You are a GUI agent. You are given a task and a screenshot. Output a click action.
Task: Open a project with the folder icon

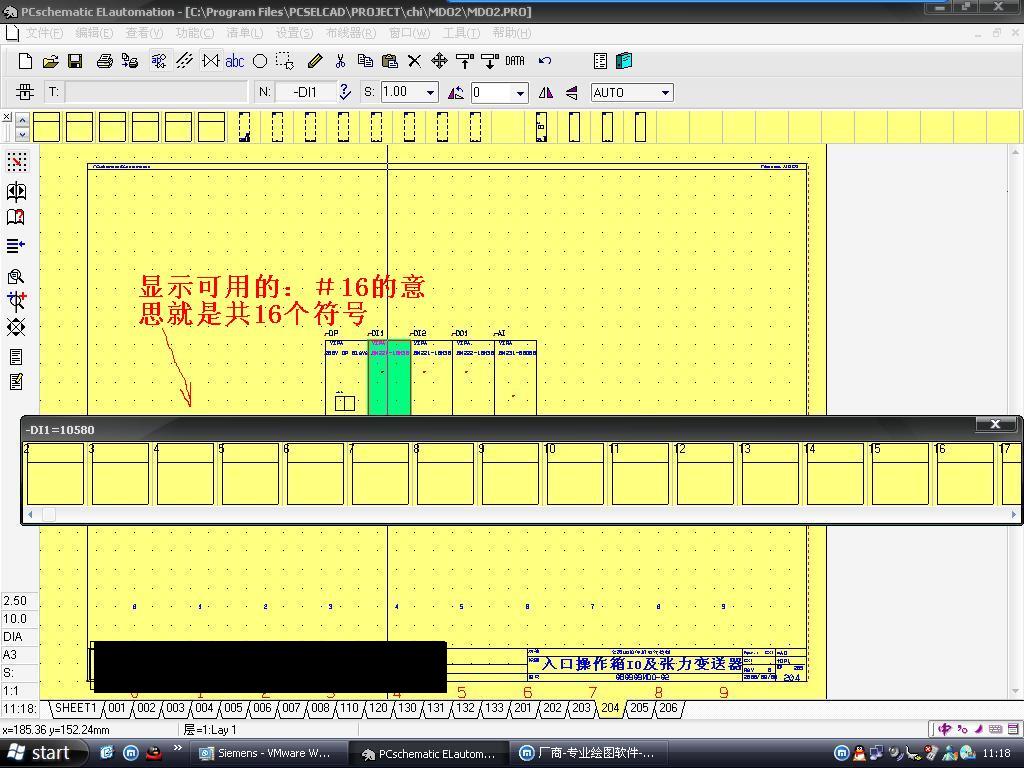pyautogui.click(x=50, y=61)
